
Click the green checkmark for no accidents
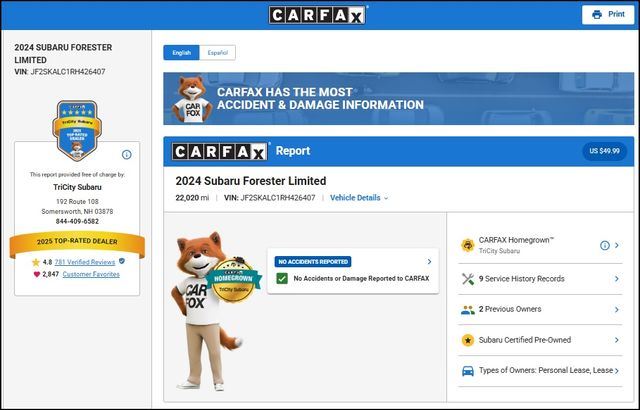pos(282,279)
